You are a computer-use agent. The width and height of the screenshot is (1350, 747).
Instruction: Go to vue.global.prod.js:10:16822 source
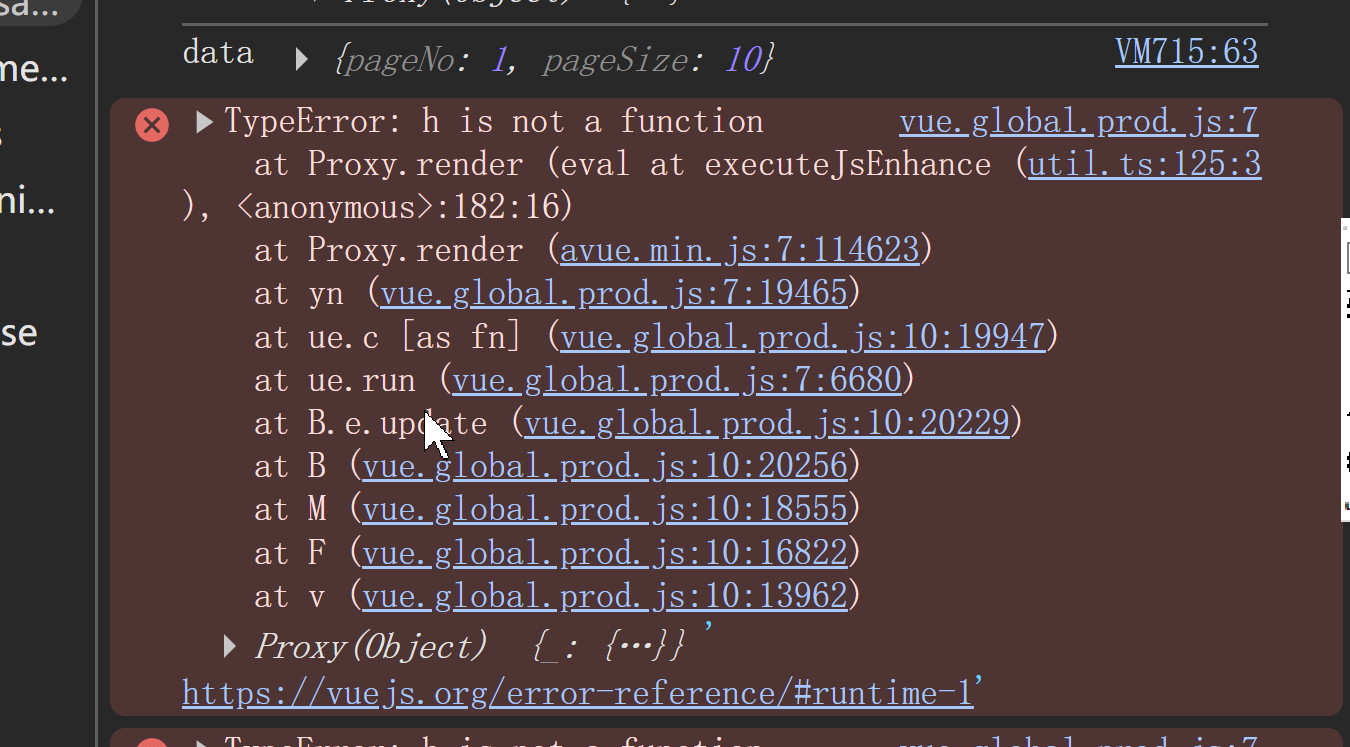coord(604,553)
